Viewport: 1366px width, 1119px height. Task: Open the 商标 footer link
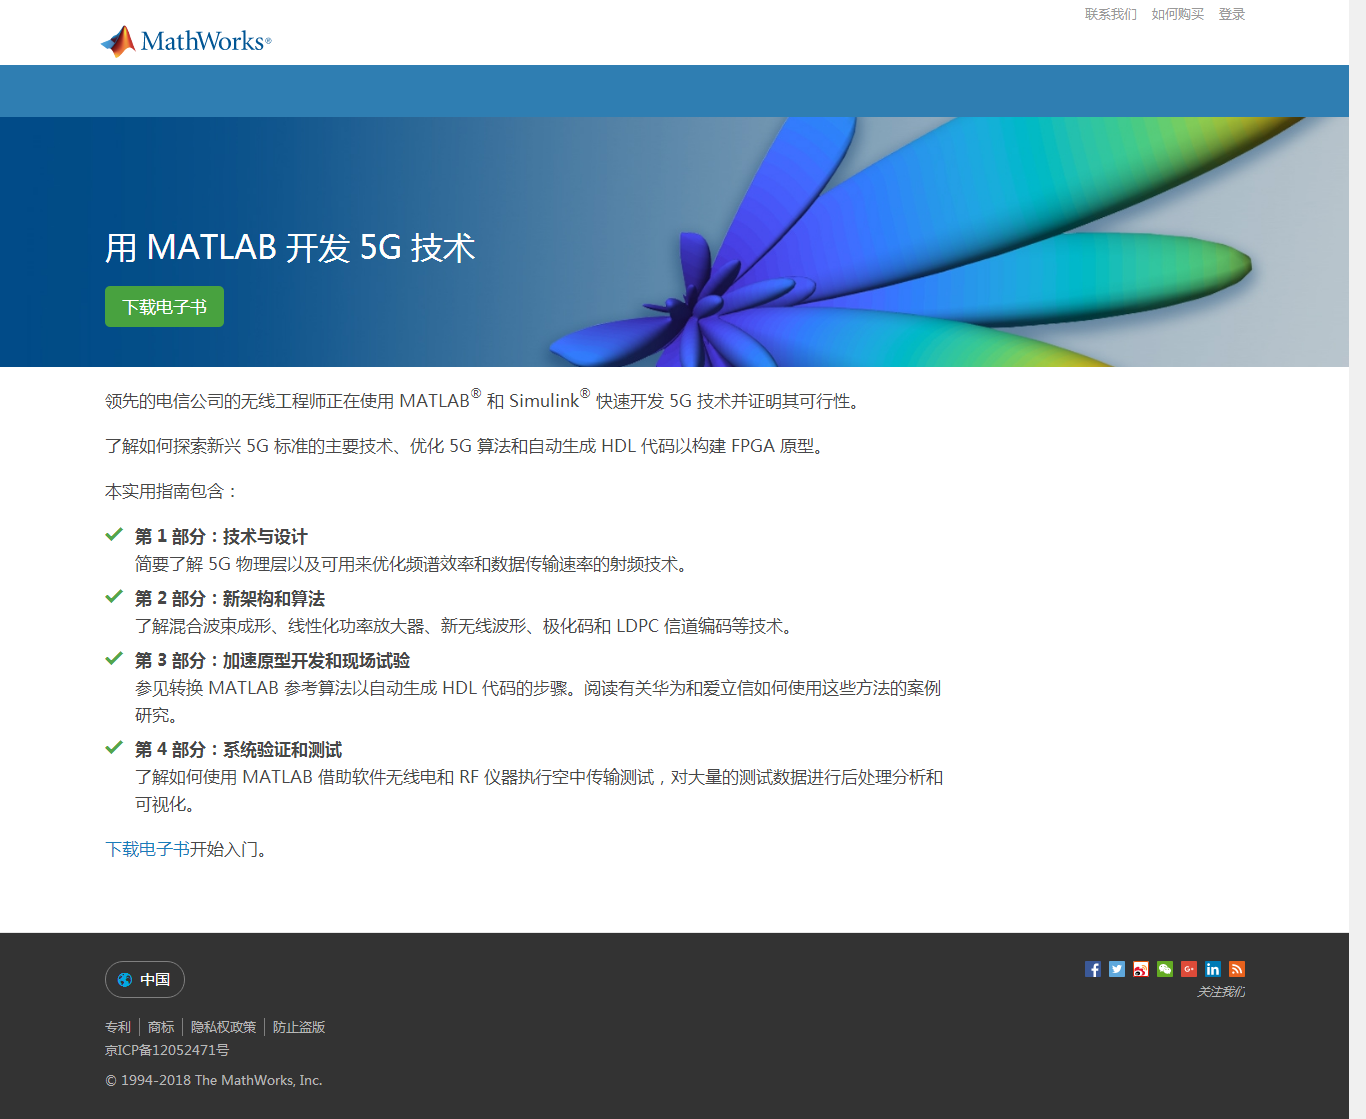[161, 1027]
